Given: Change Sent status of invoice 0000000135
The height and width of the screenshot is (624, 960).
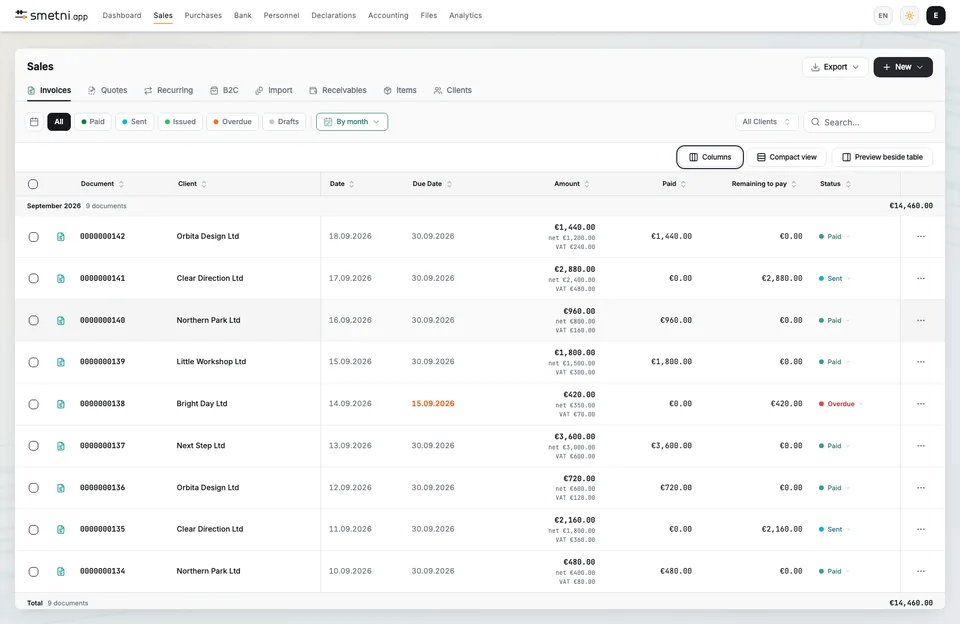Looking at the screenshot, I should click(834, 530).
